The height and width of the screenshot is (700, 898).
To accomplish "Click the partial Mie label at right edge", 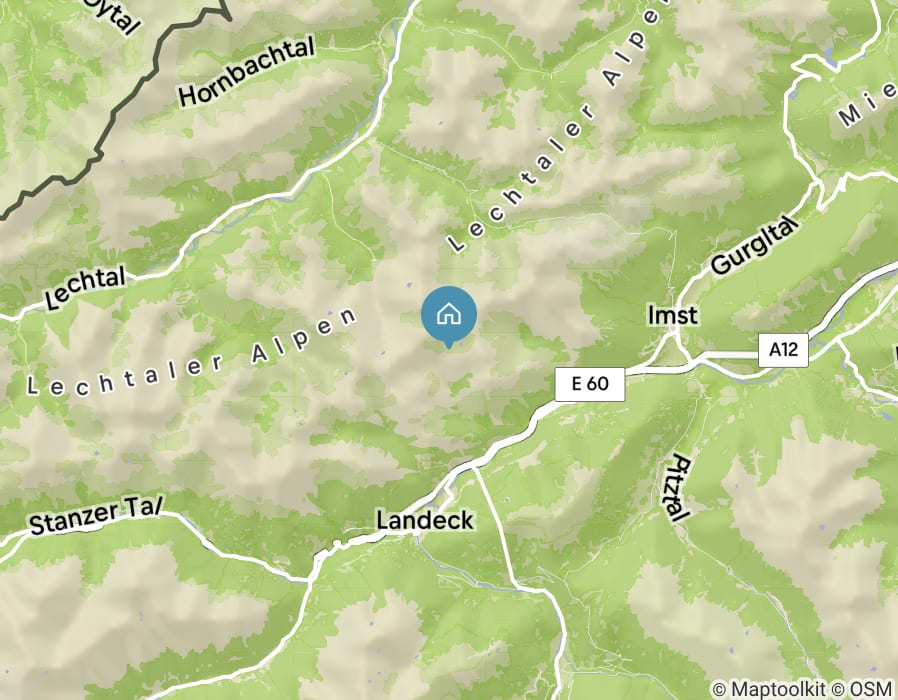I will [867, 106].
